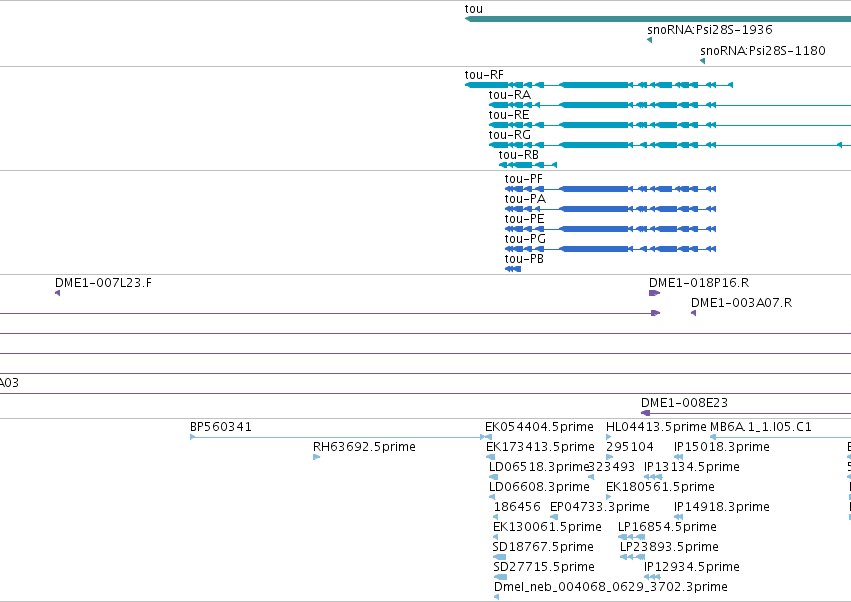The height and width of the screenshot is (602, 851).
Task: Select the LP16854.5prime EST
Action: [x=632, y=537]
